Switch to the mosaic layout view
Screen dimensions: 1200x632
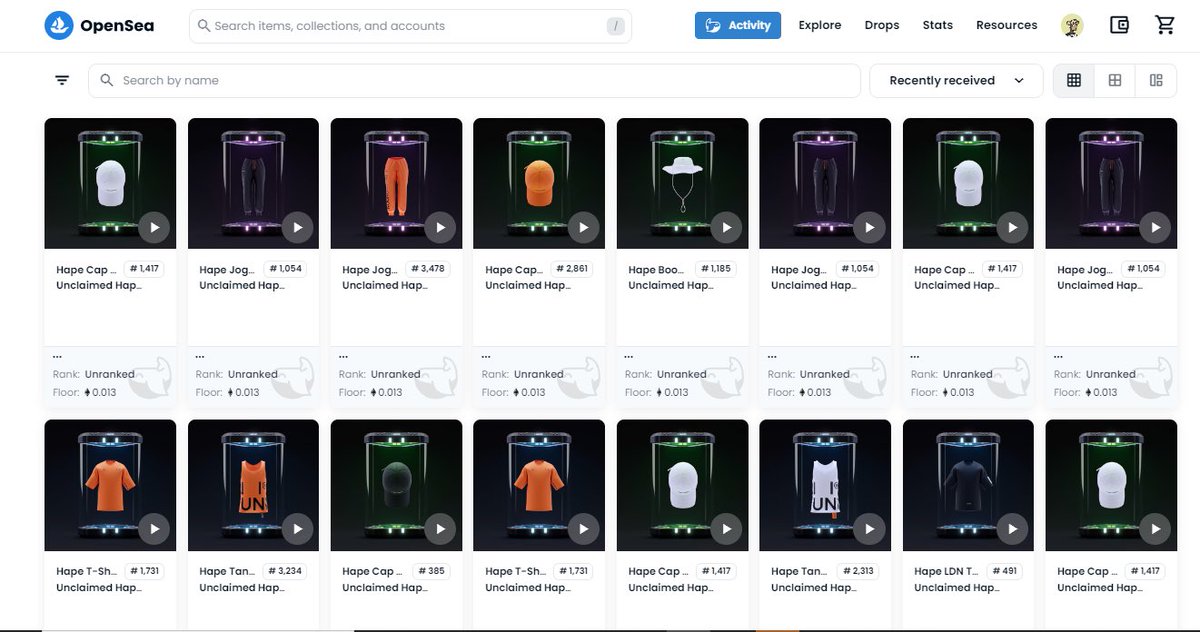[1156, 80]
